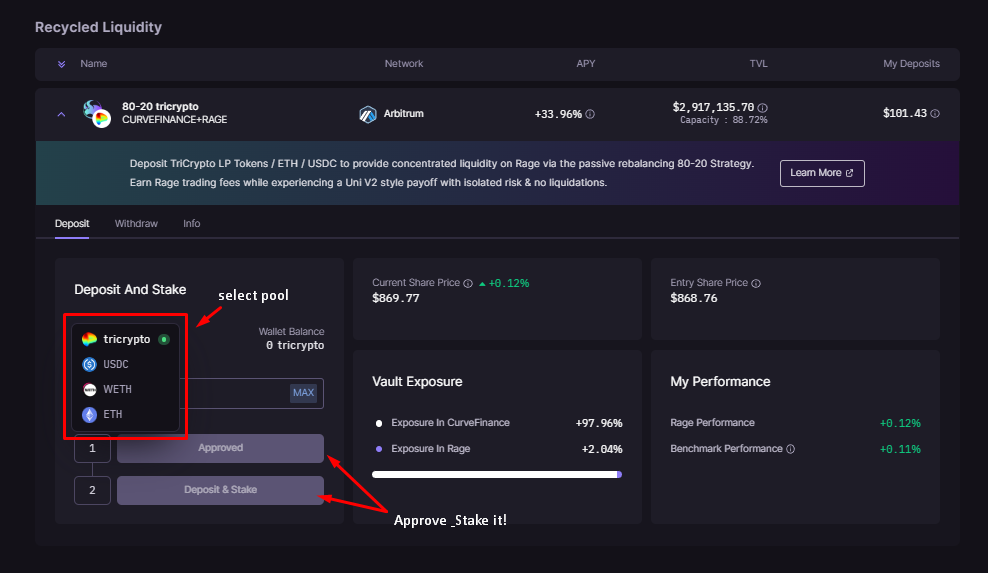Open the Info tab
The height and width of the screenshot is (573, 988).
192,224
